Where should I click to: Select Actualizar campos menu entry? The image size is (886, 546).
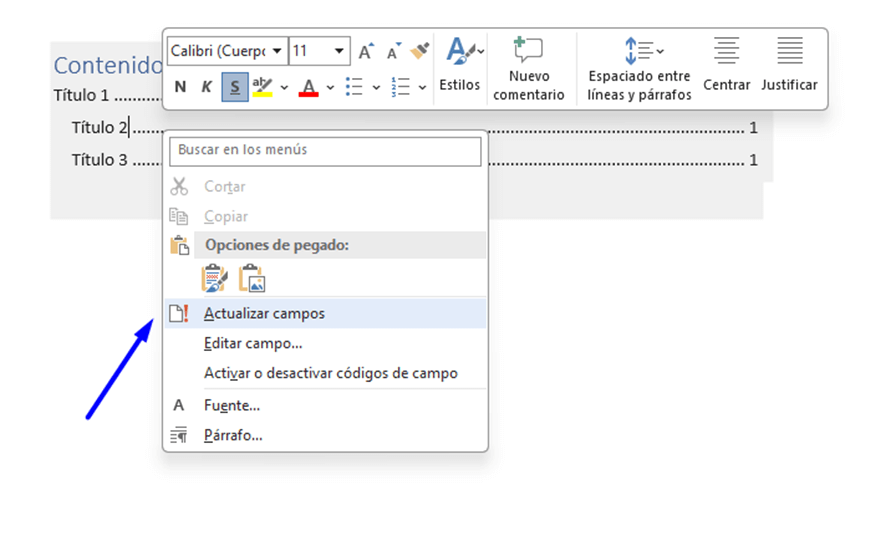325,314
